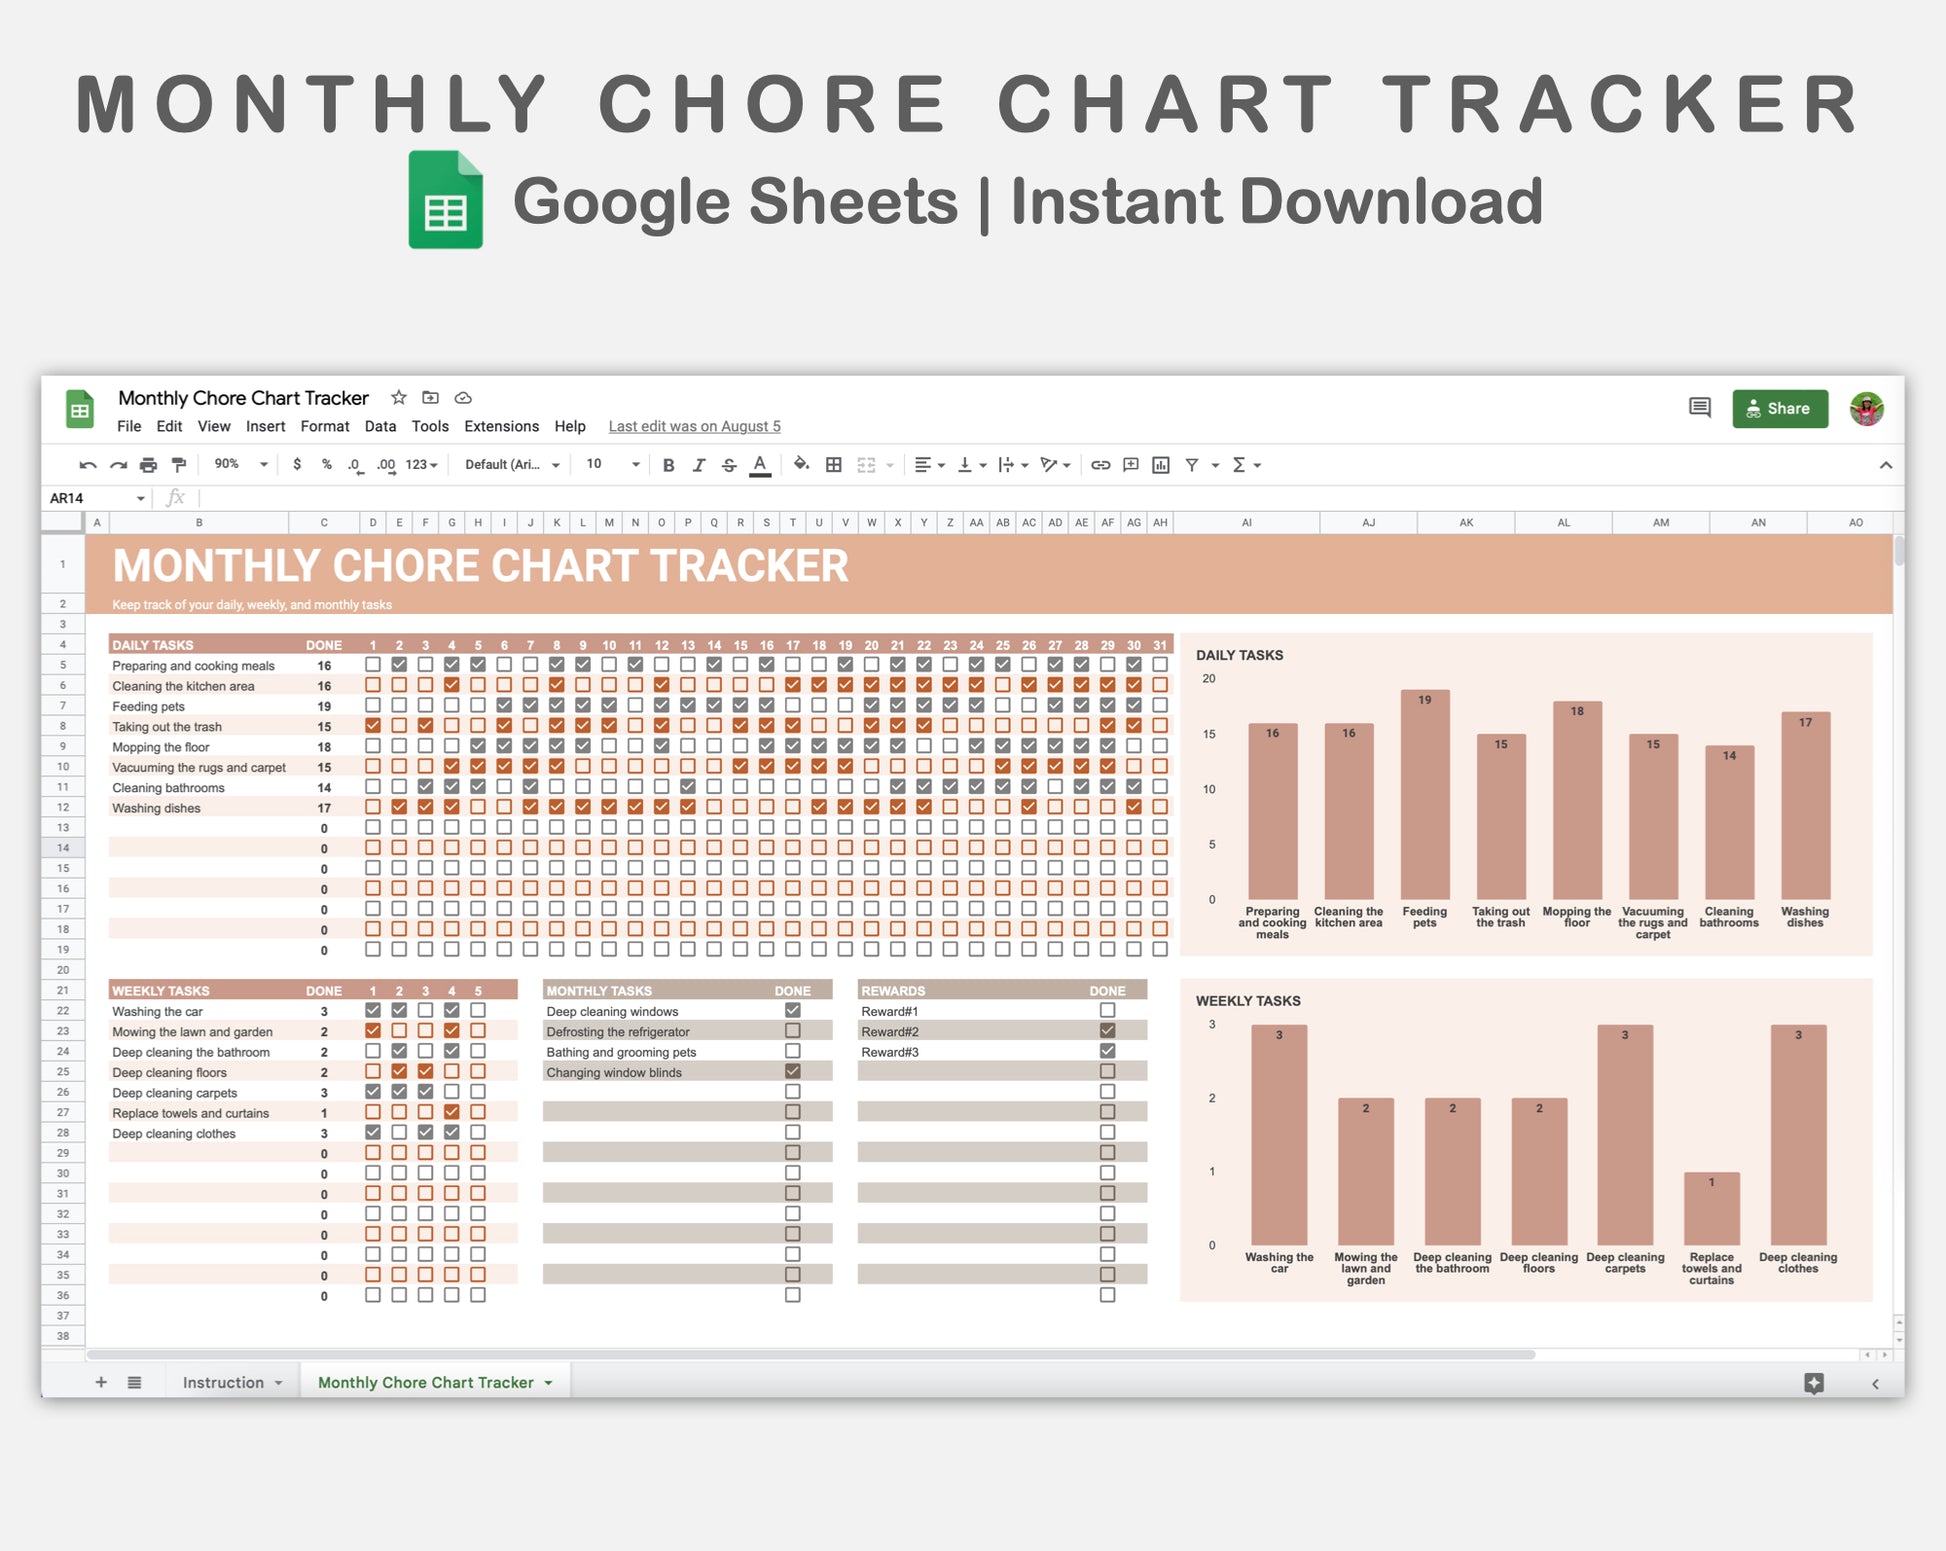Click the insert link icon
The image size is (1946, 1551).
point(1100,465)
